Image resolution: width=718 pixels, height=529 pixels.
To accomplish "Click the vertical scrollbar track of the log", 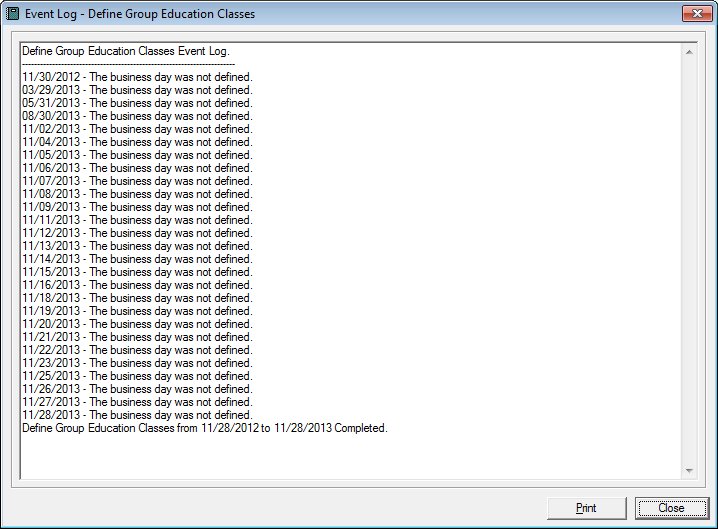I will pyautogui.click(x=689, y=260).
